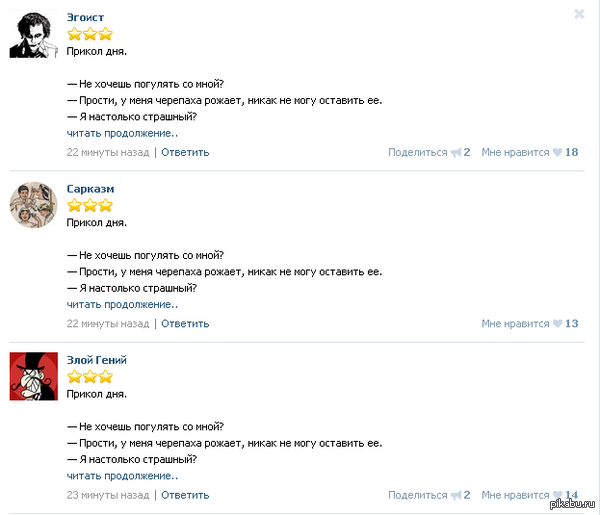
Task: Go to the Злой Гений author page
Action: tap(96, 359)
